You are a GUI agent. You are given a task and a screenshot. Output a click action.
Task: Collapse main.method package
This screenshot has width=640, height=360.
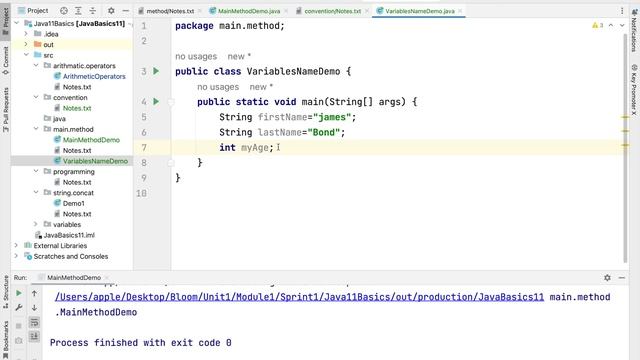pyautogui.click(x=36, y=129)
